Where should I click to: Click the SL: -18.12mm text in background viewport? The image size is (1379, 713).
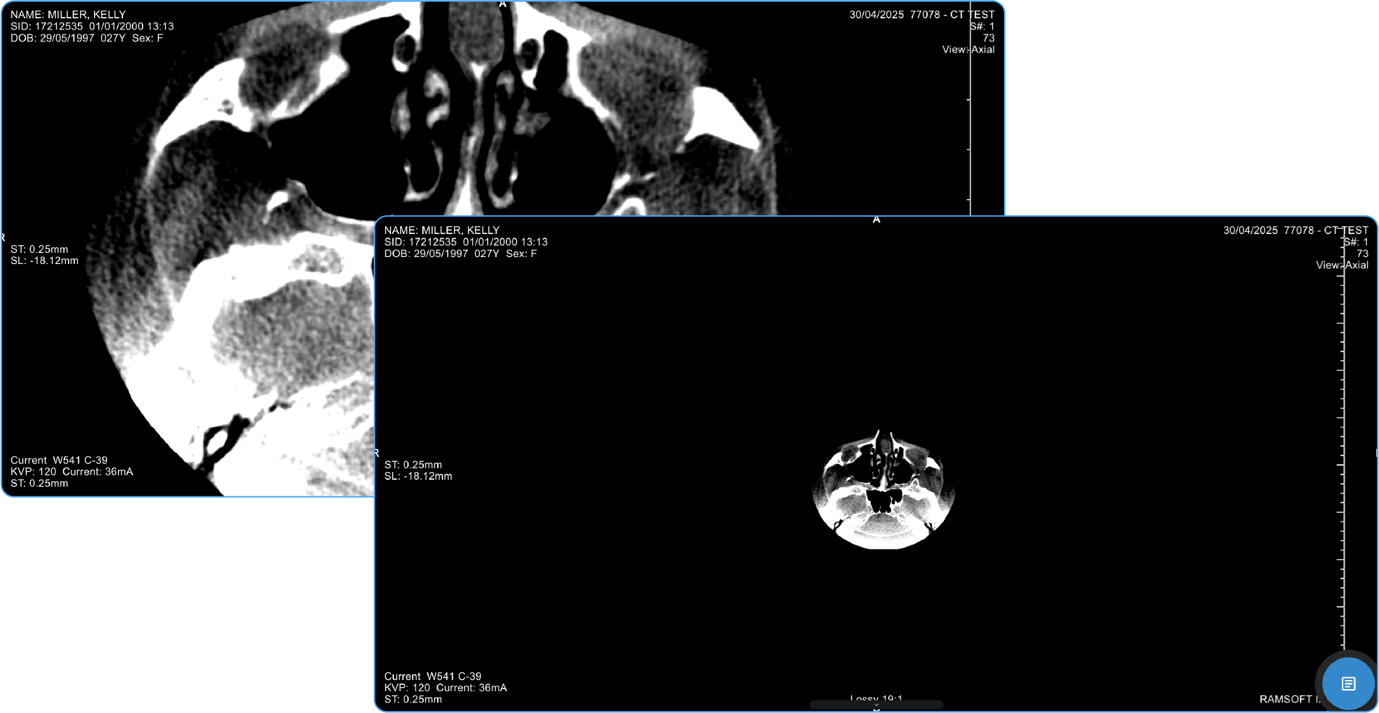coord(44,261)
